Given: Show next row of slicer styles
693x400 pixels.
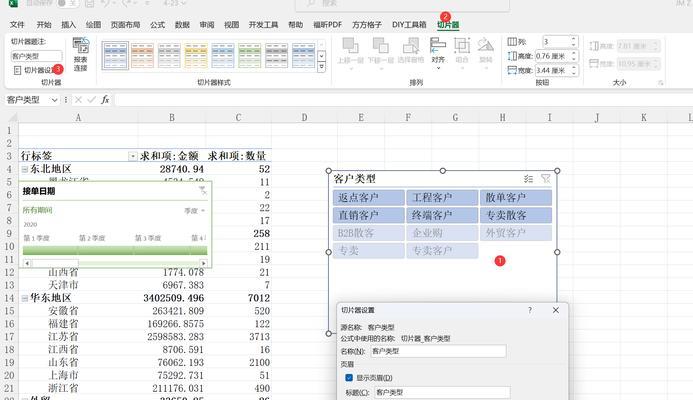Looking at the screenshot, I should 321,56.
